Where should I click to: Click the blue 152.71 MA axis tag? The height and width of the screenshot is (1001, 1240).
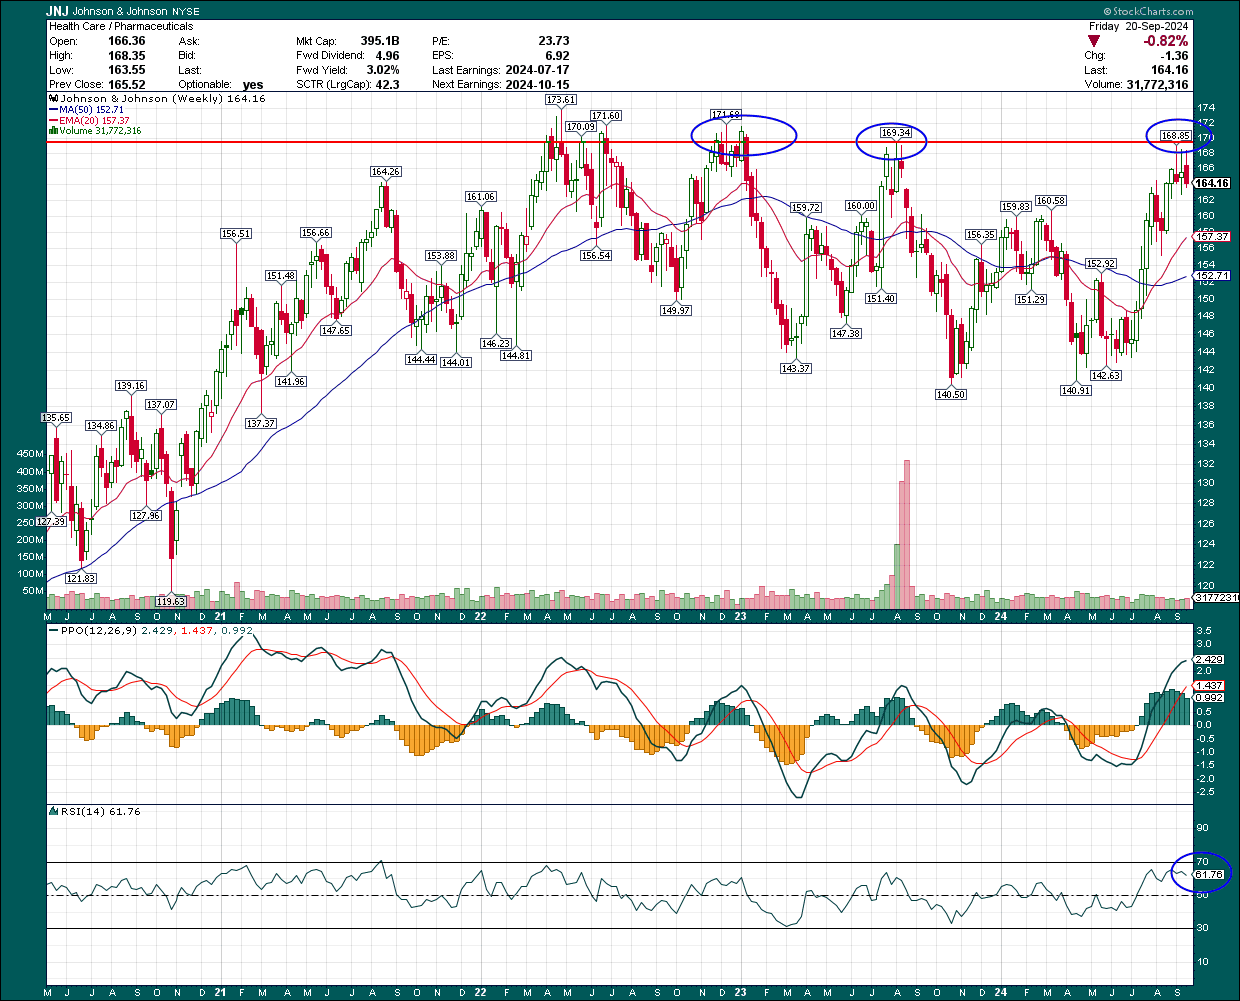(1213, 276)
